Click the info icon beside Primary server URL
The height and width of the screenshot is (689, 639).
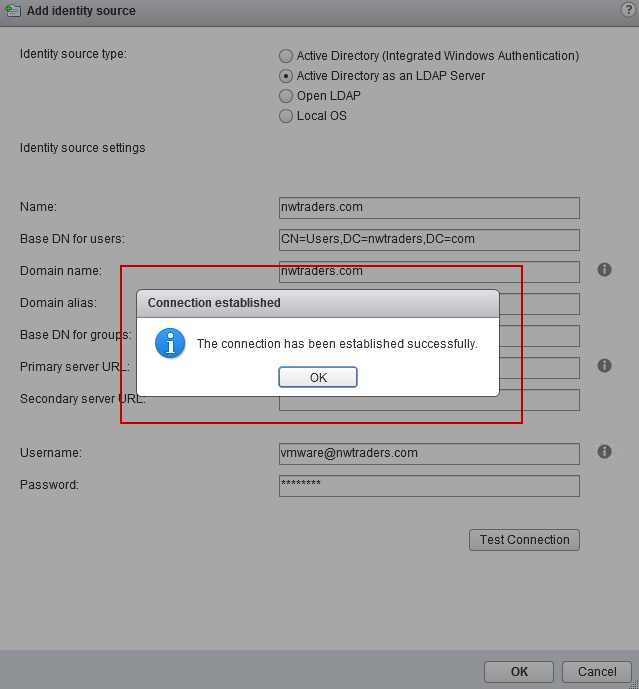(x=604, y=366)
